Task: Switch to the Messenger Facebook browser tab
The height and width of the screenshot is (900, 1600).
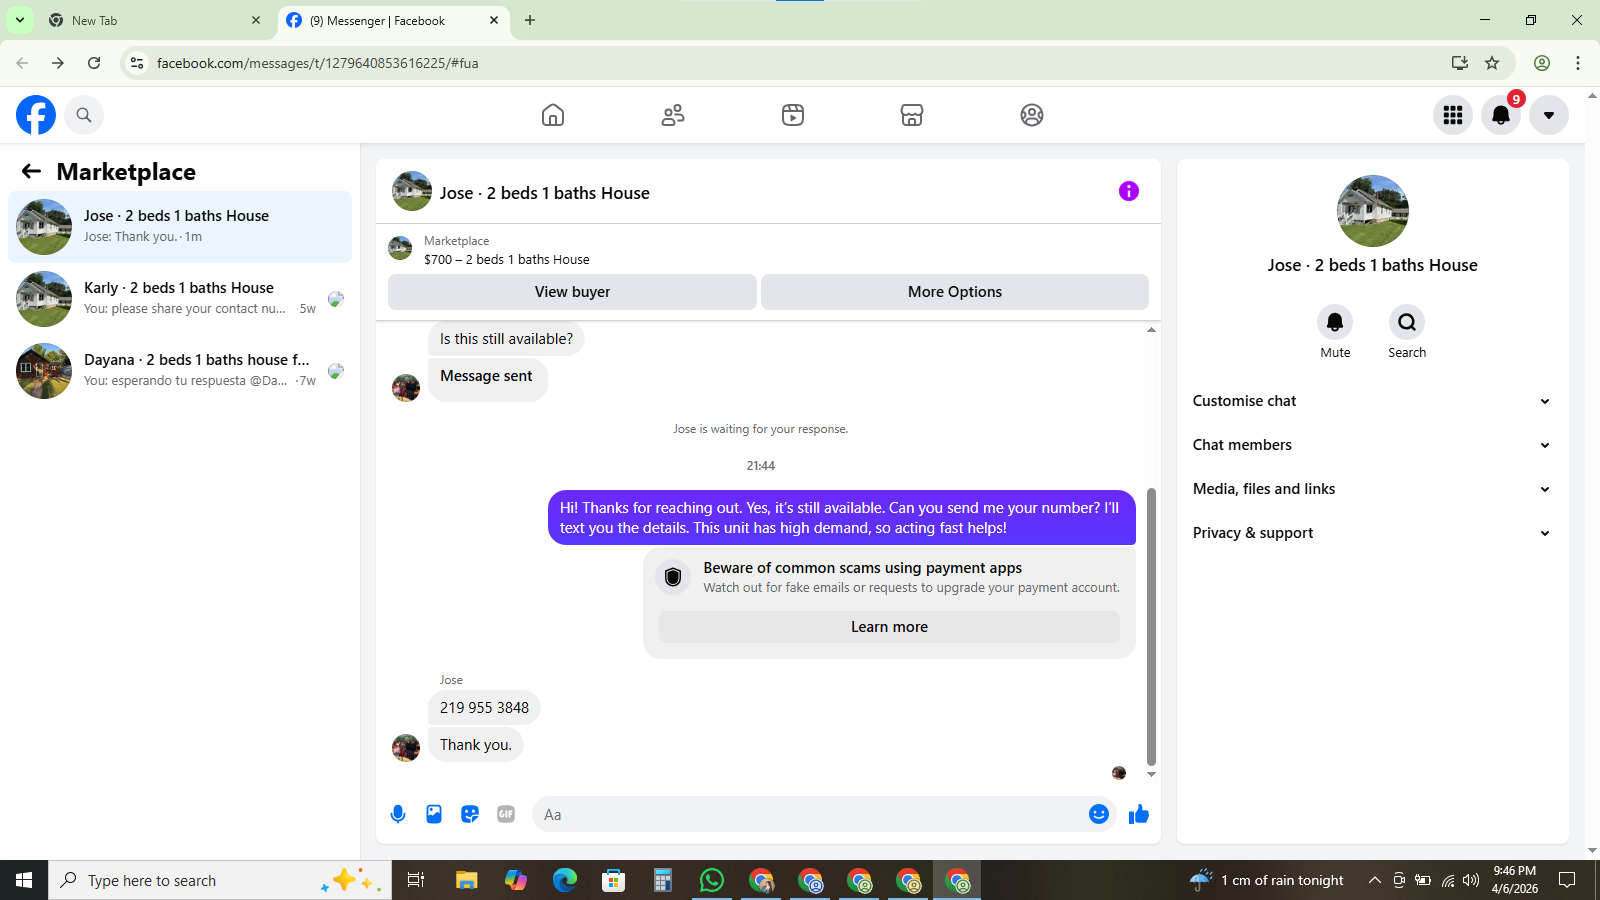Action: coord(393,20)
